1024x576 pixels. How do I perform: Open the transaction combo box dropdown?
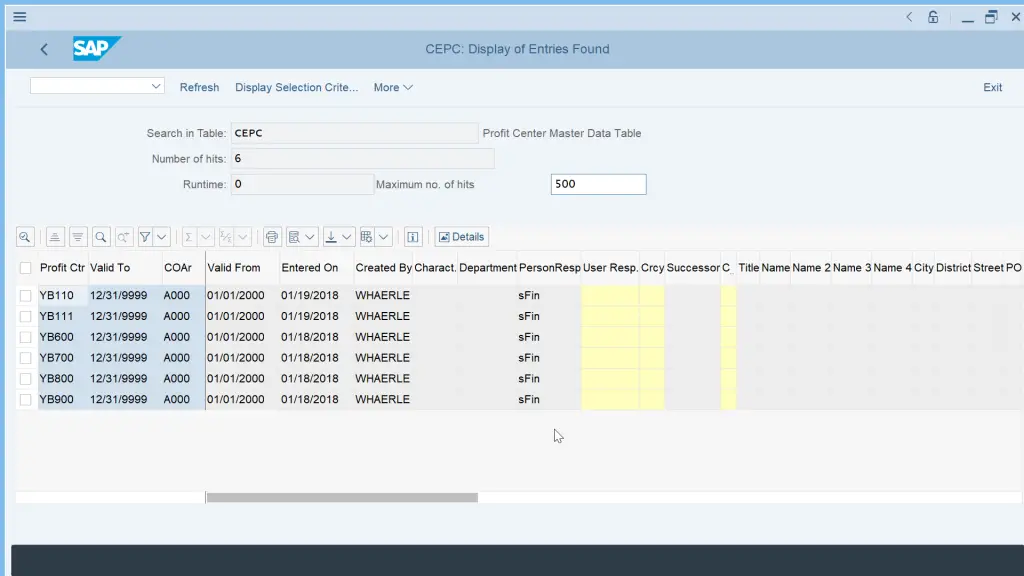click(x=155, y=86)
